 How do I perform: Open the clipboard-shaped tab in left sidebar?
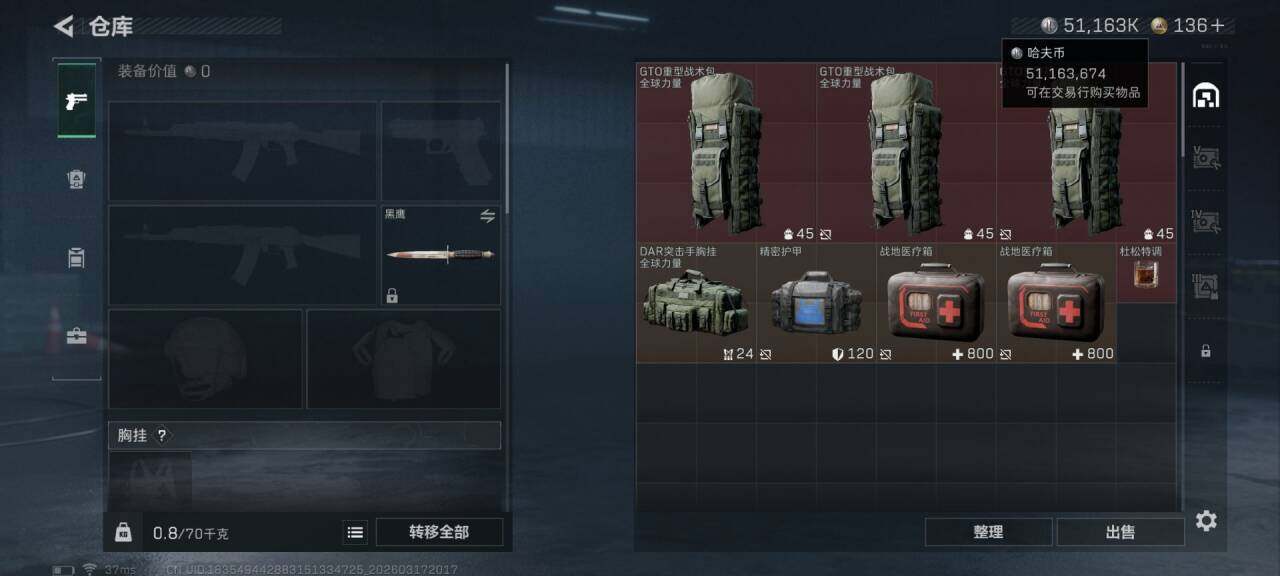point(76,258)
